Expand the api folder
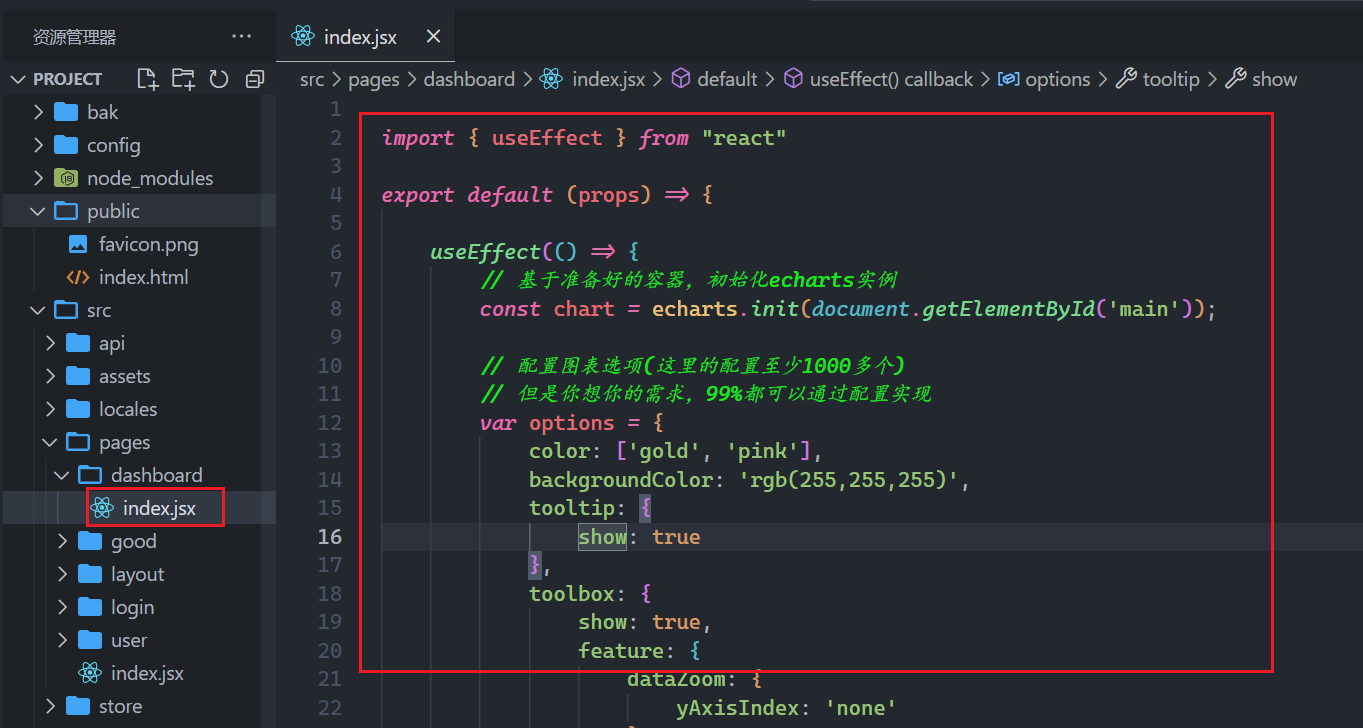The image size is (1363, 728). click(x=51, y=343)
